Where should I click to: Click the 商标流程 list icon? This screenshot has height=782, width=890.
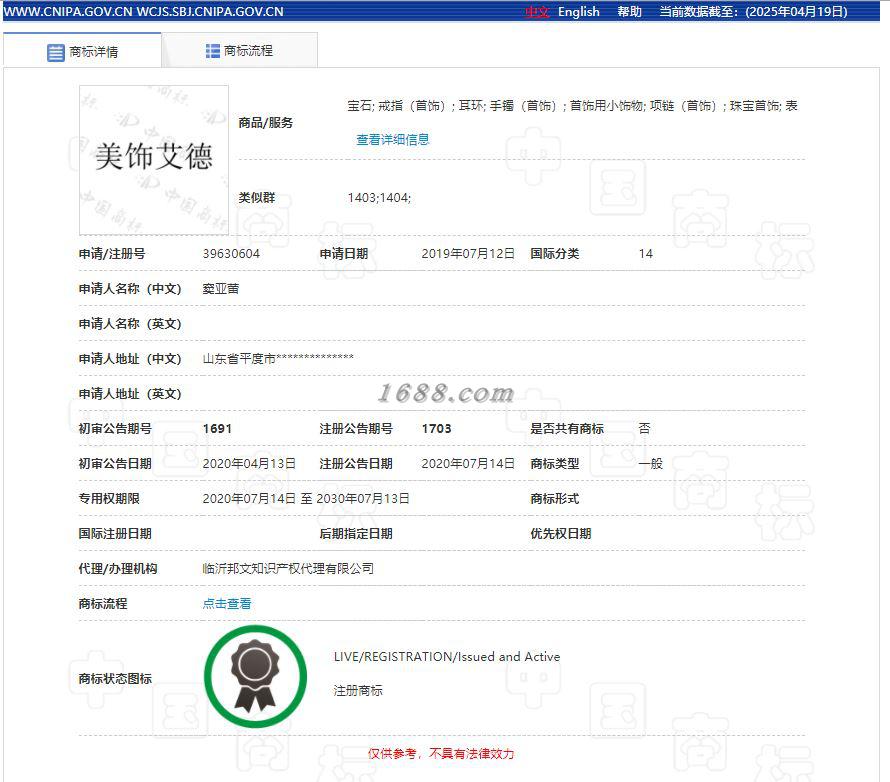pos(212,51)
